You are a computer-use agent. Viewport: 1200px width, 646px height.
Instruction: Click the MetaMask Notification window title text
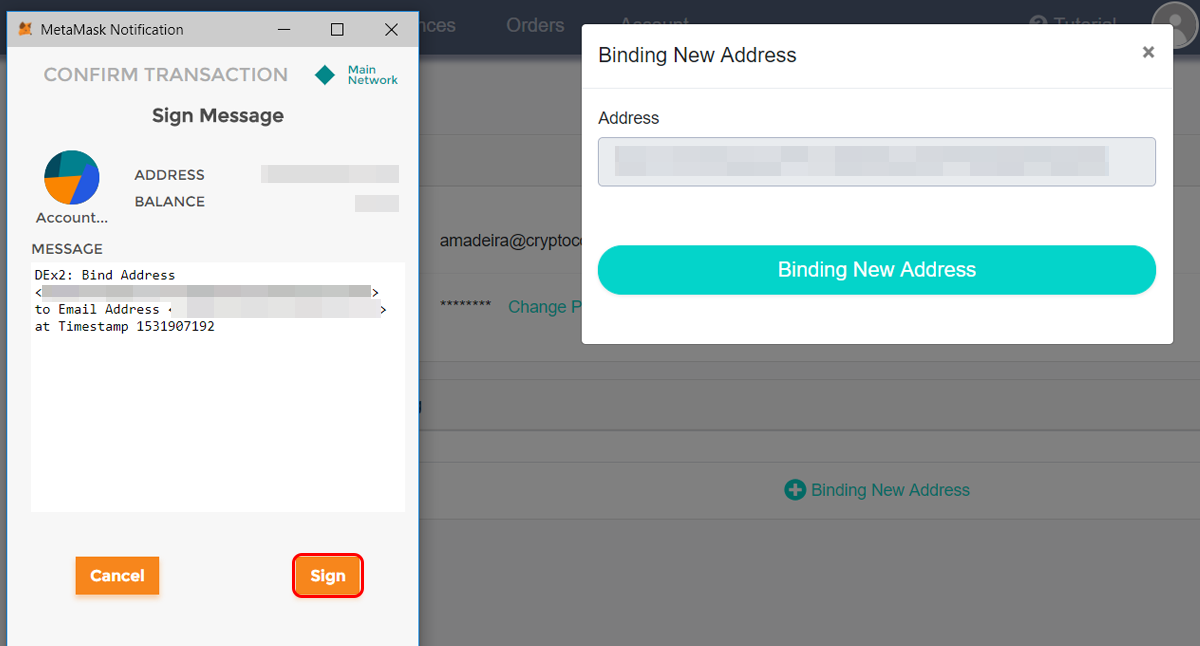(x=112, y=30)
